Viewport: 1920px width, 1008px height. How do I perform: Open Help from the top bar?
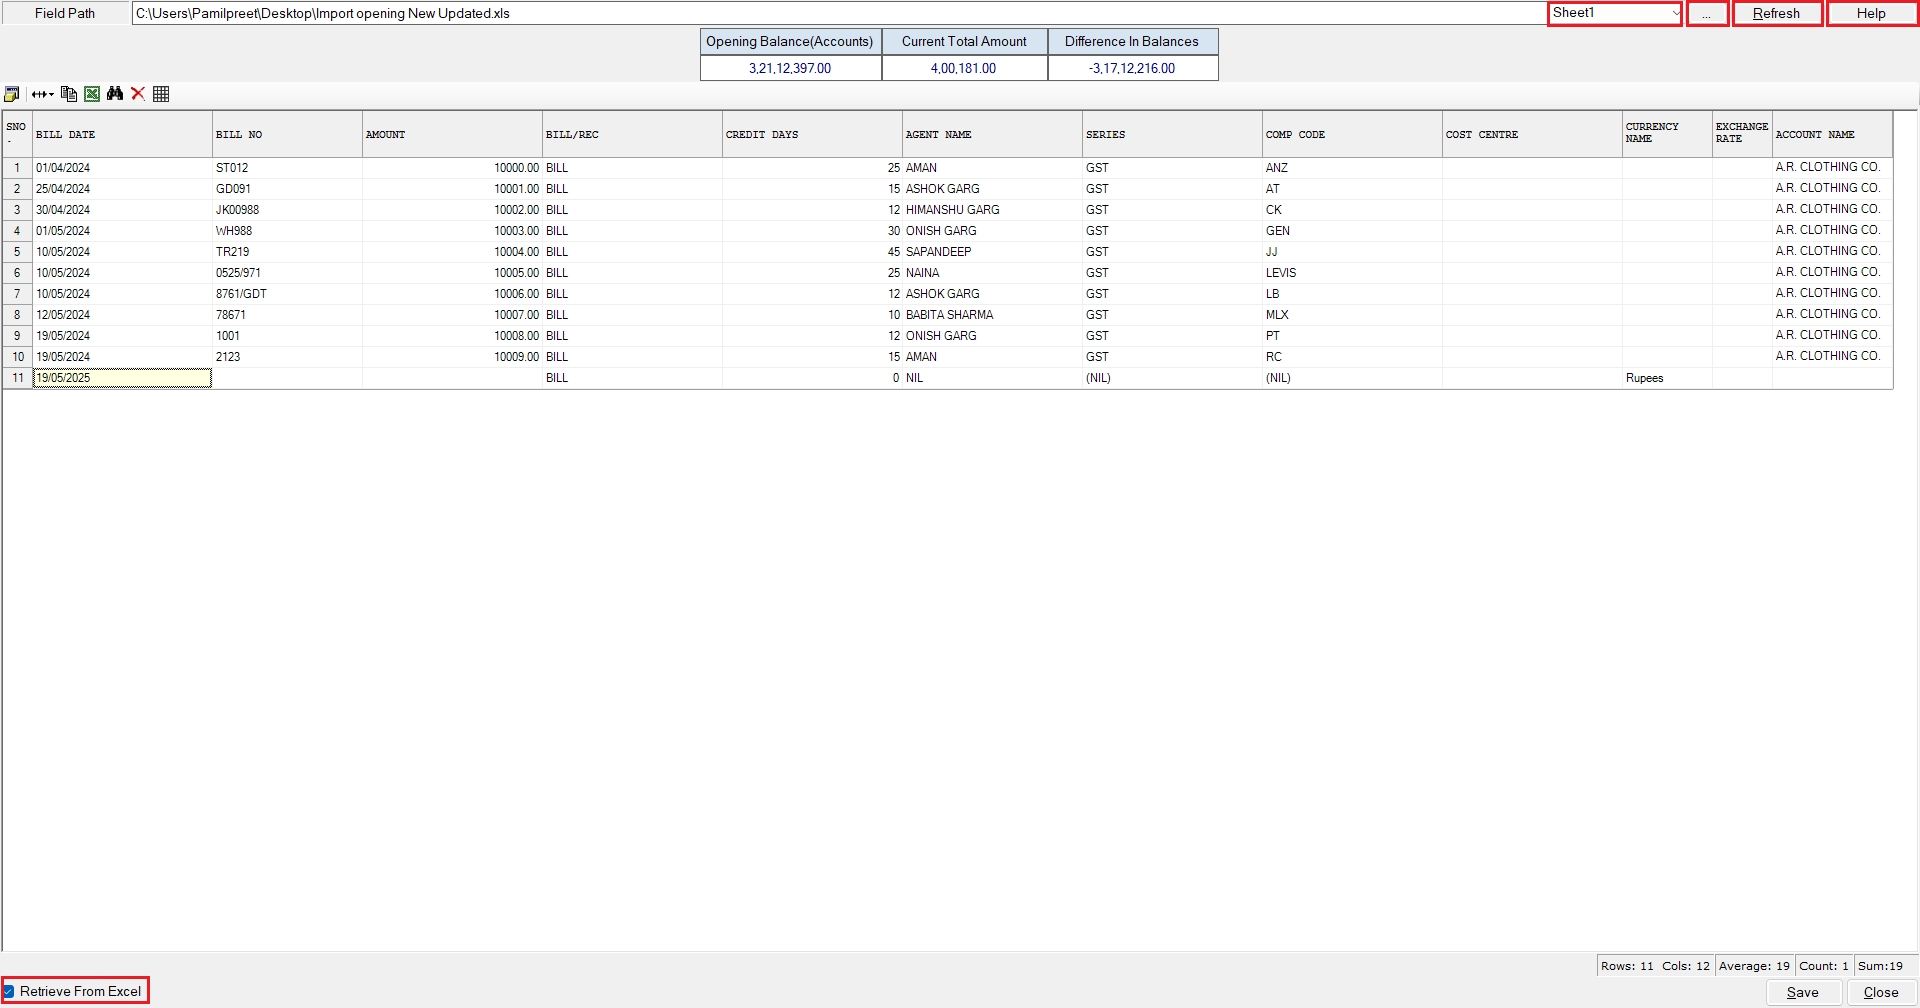pyautogui.click(x=1870, y=14)
